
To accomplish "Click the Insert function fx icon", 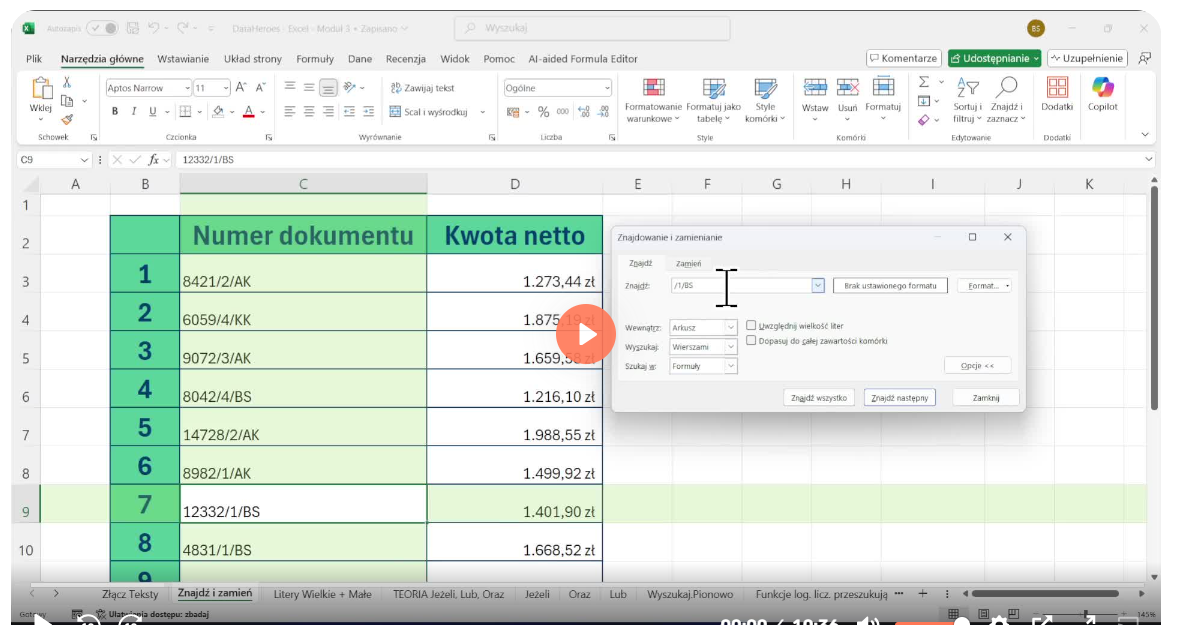I will (154, 160).
